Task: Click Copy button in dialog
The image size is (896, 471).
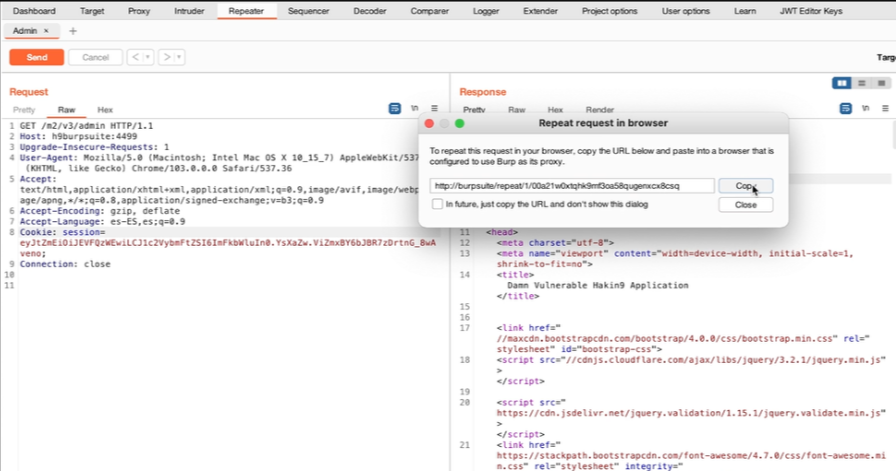Action: click(746, 186)
